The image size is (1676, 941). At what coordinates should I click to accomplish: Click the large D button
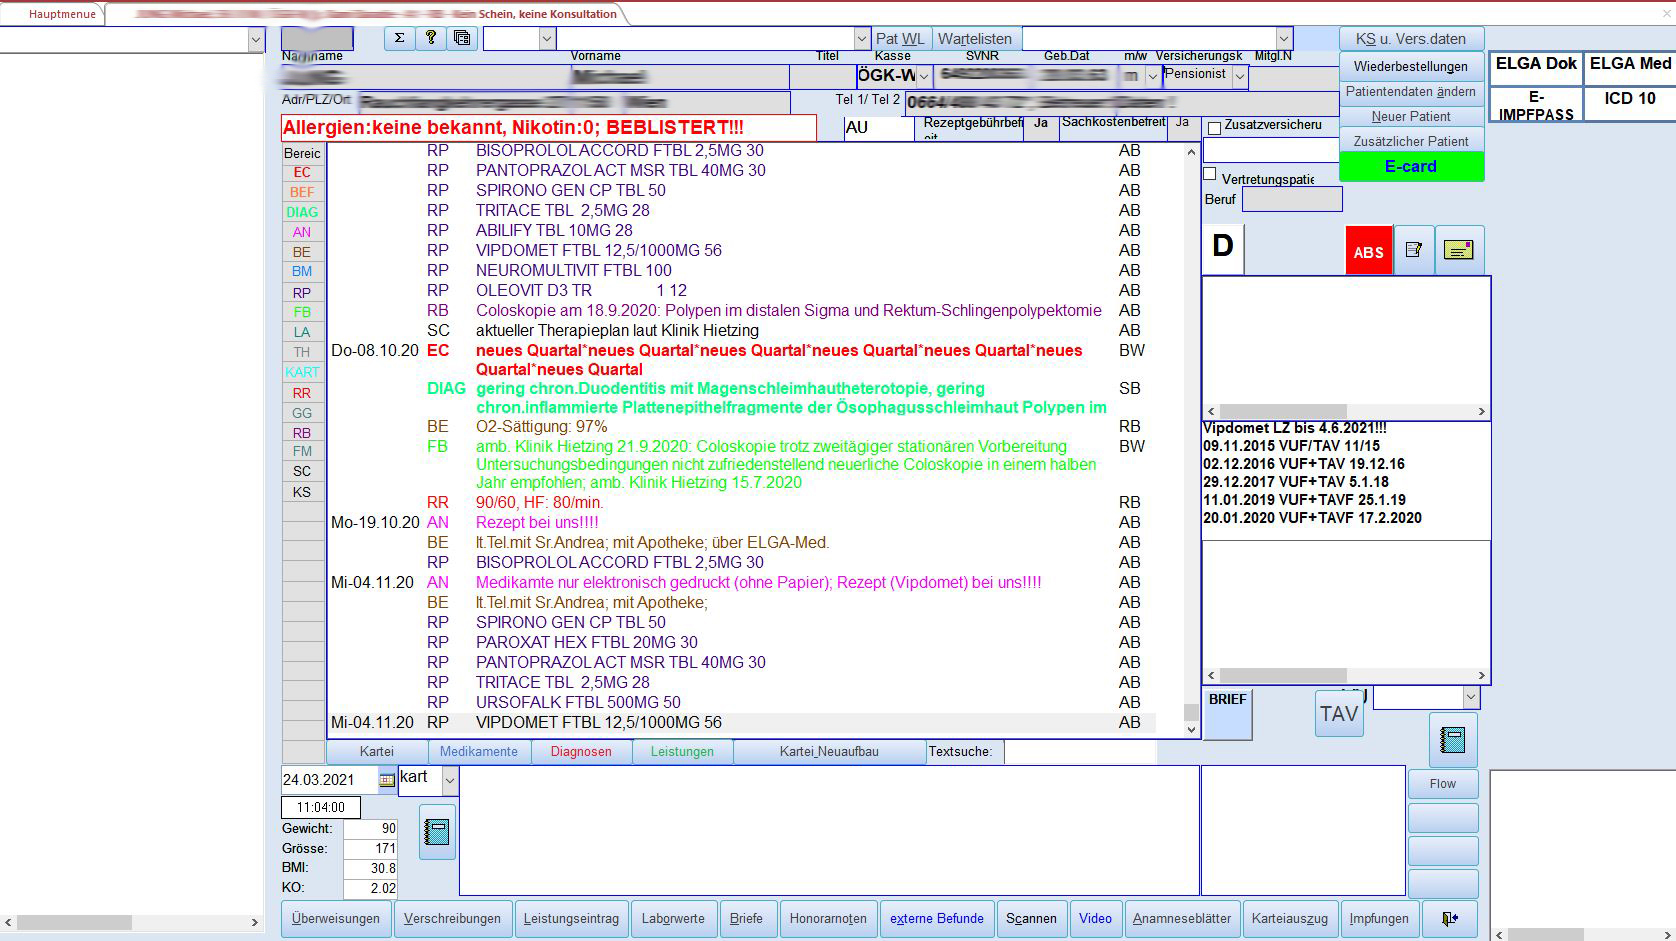[x=1223, y=249]
